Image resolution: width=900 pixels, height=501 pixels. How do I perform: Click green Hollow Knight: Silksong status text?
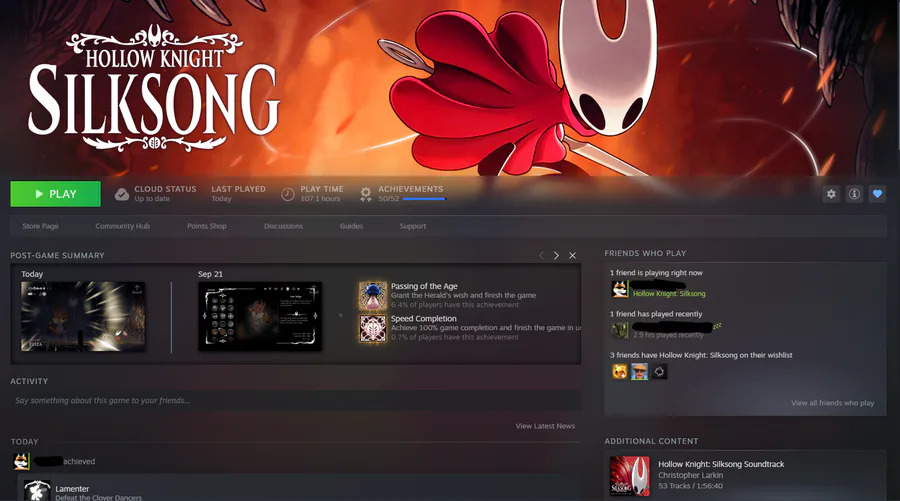point(669,293)
